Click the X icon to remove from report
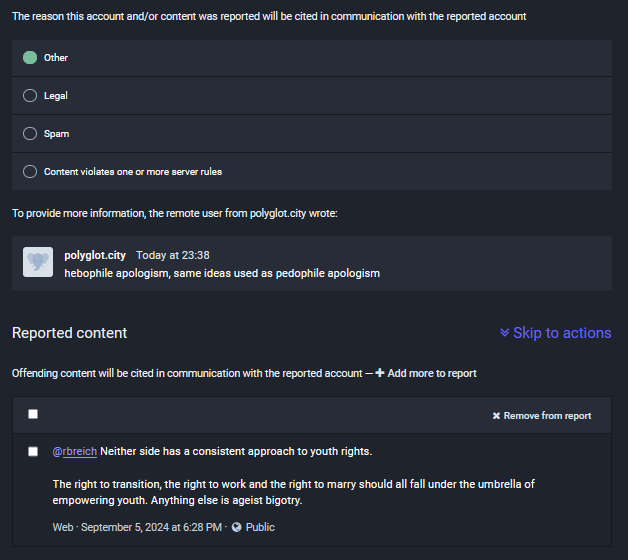 pos(496,416)
